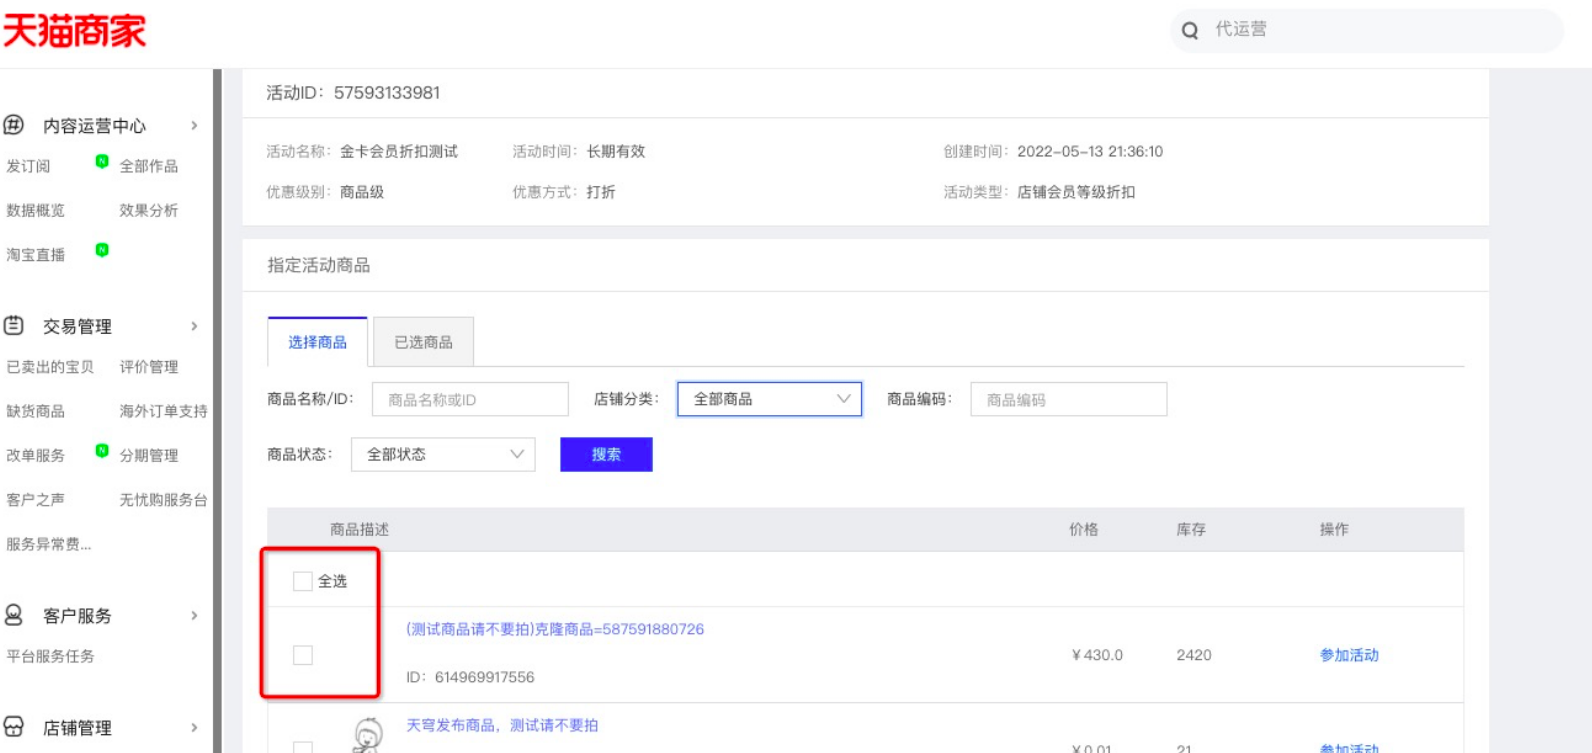The width and height of the screenshot is (1592, 753).
Task: Open the 克隆商品=587591880726 product link
Action: click(555, 629)
